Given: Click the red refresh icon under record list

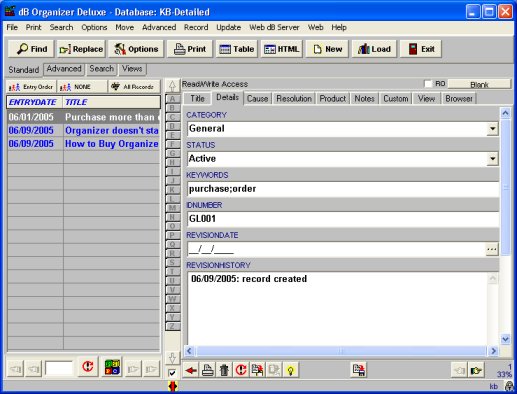Looking at the screenshot, I should point(88,367).
